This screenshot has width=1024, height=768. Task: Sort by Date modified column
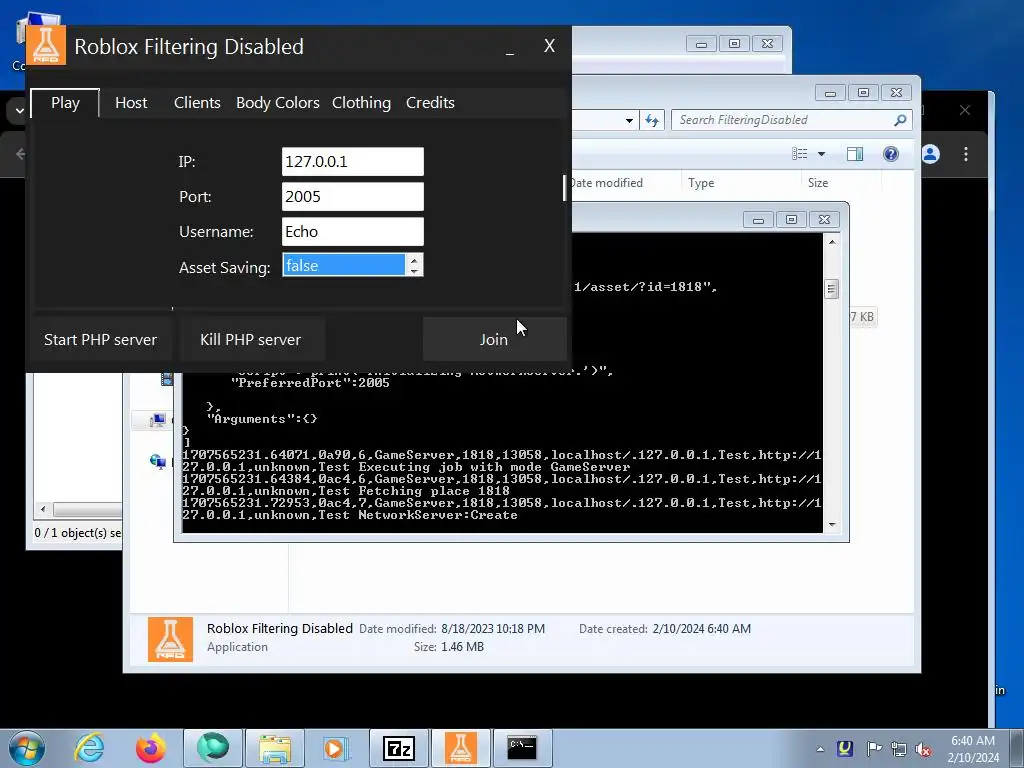[x=607, y=183]
